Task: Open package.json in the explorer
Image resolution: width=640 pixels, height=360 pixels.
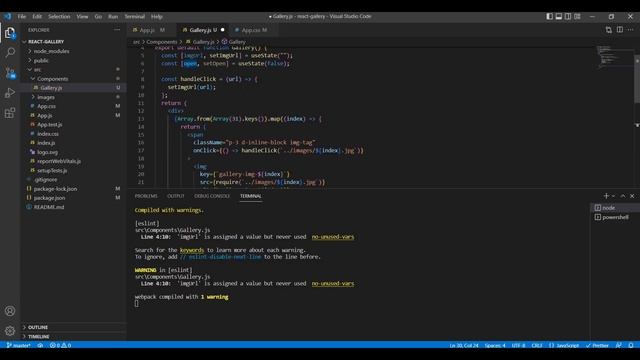Action: pyautogui.click(x=73, y=198)
